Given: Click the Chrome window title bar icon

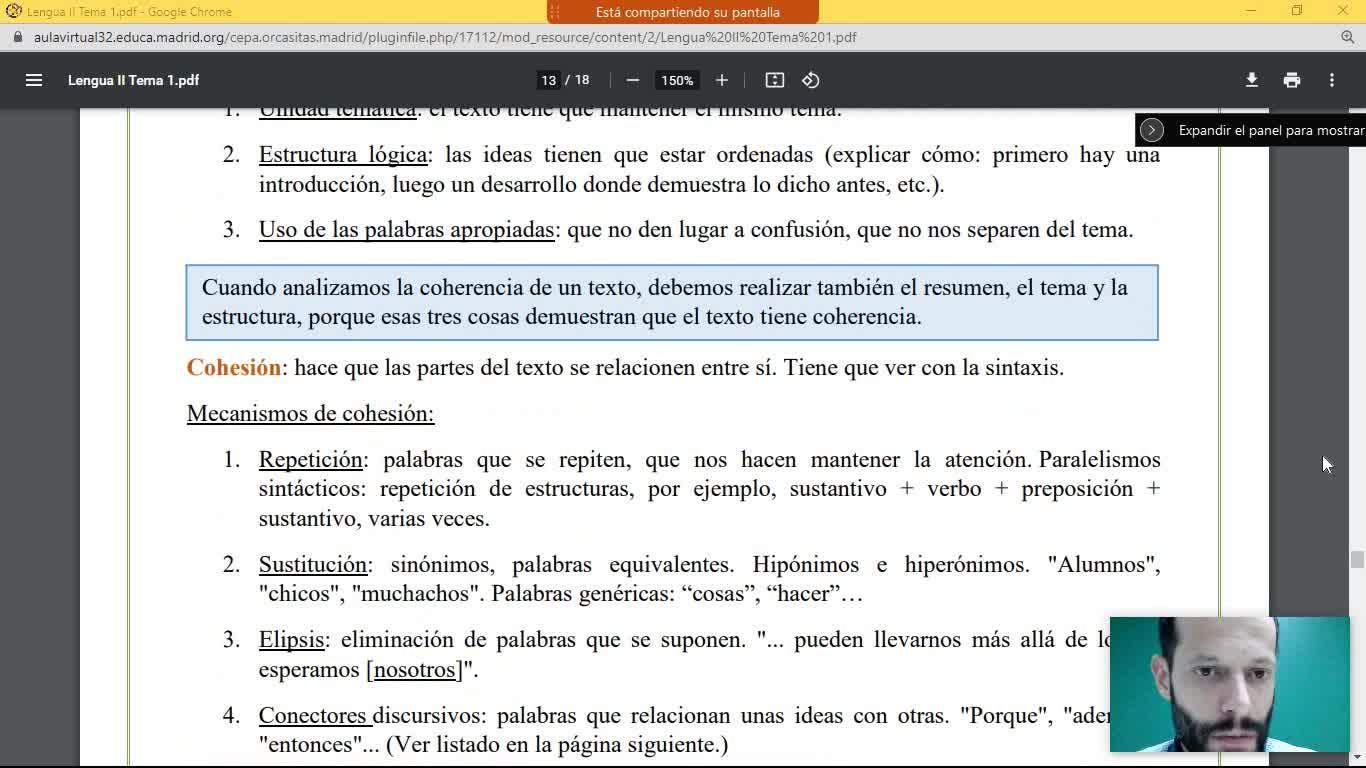Looking at the screenshot, I should tap(13, 11).
